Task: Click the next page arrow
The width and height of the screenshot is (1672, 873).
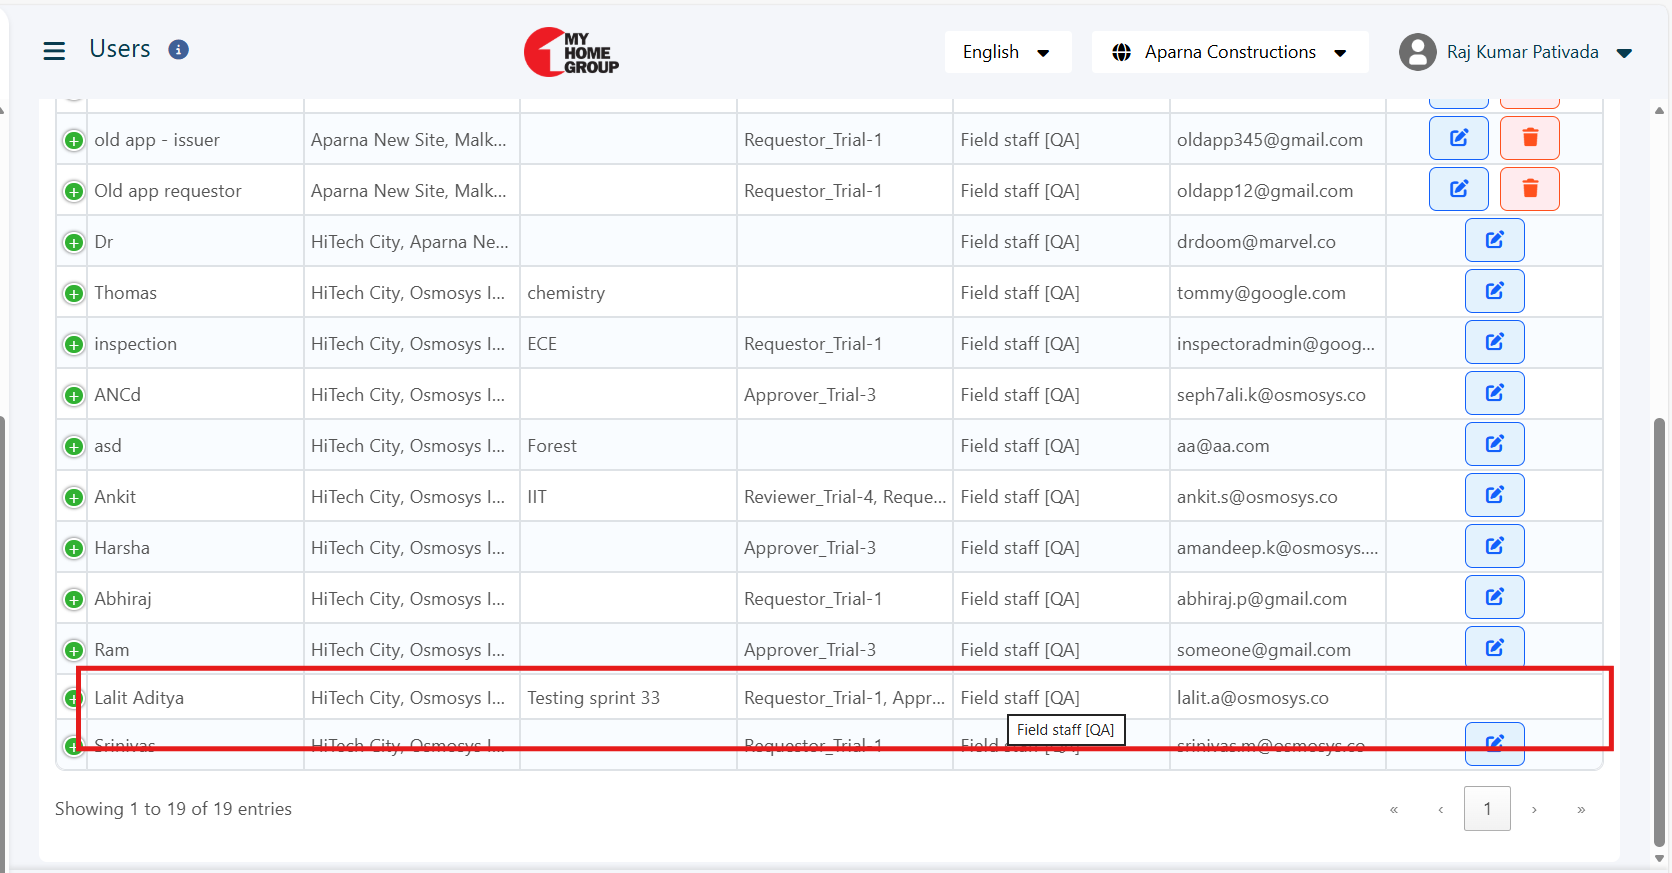Action: [1534, 809]
